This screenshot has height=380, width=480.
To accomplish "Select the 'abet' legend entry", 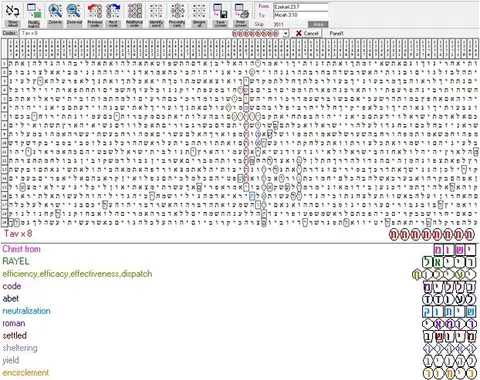I will tap(10, 298).
